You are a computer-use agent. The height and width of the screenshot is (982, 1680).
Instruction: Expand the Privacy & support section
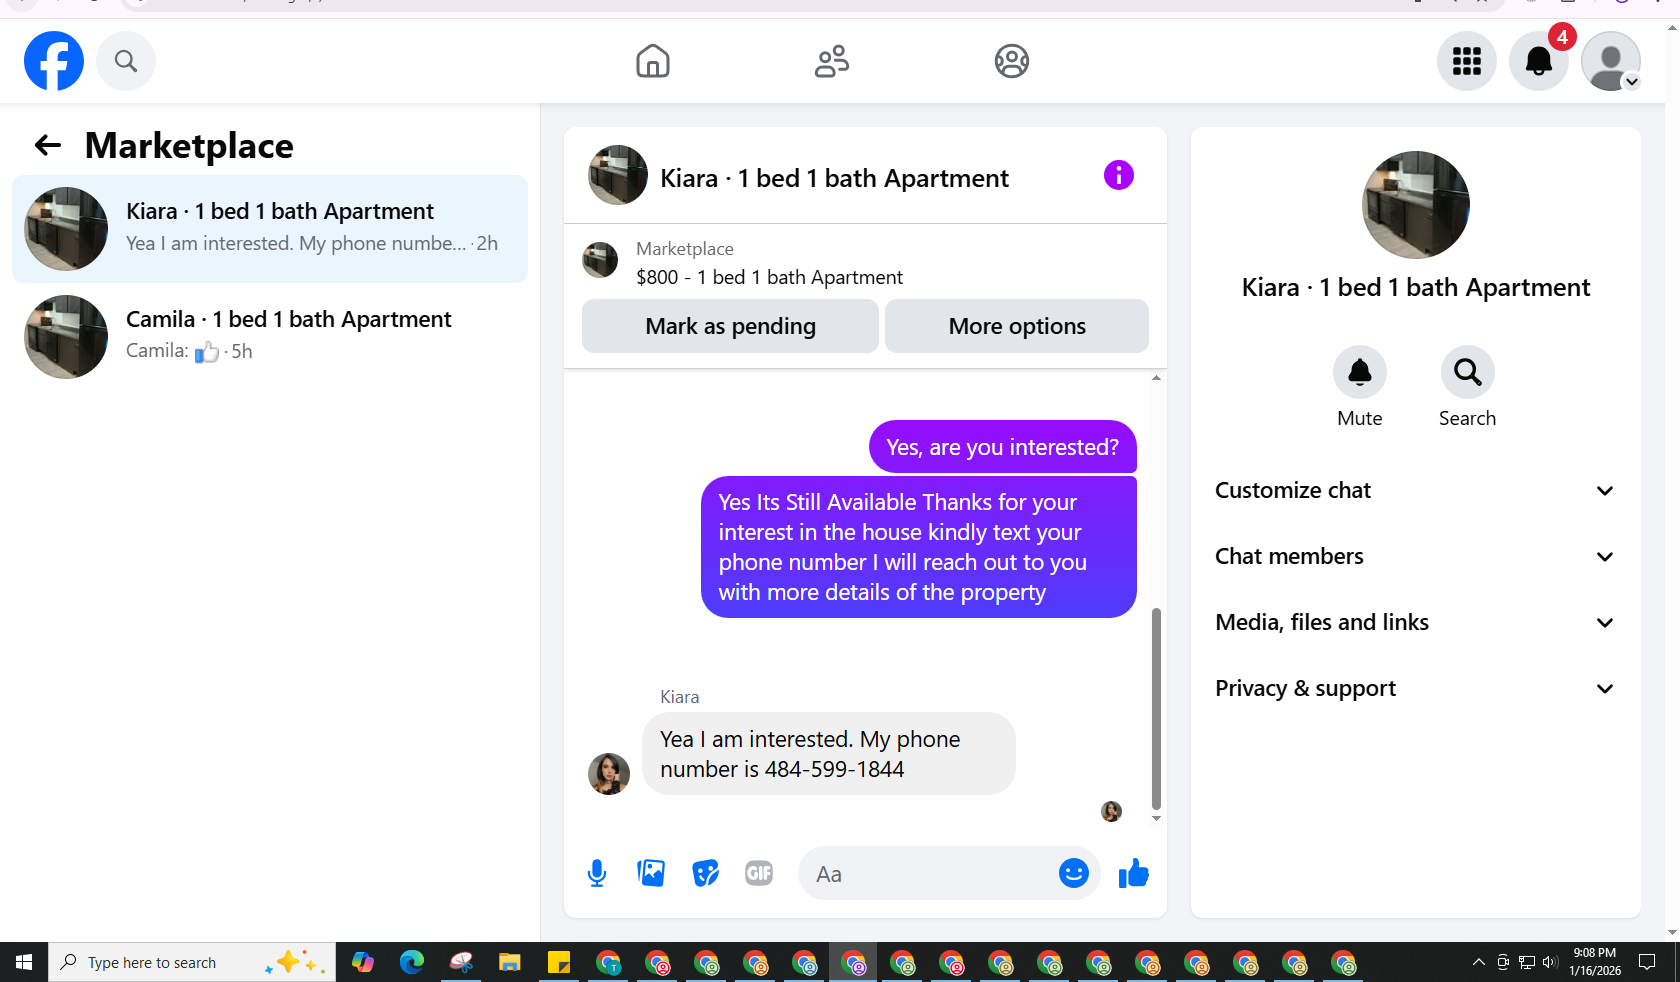(x=1415, y=688)
